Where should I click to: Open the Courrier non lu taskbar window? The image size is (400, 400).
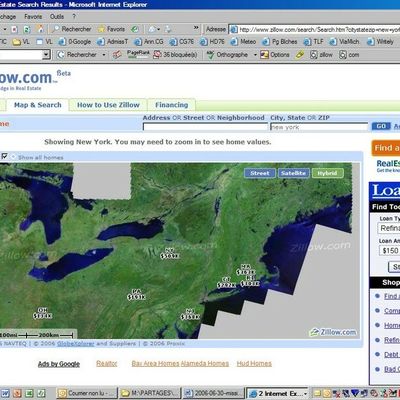tap(87, 394)
